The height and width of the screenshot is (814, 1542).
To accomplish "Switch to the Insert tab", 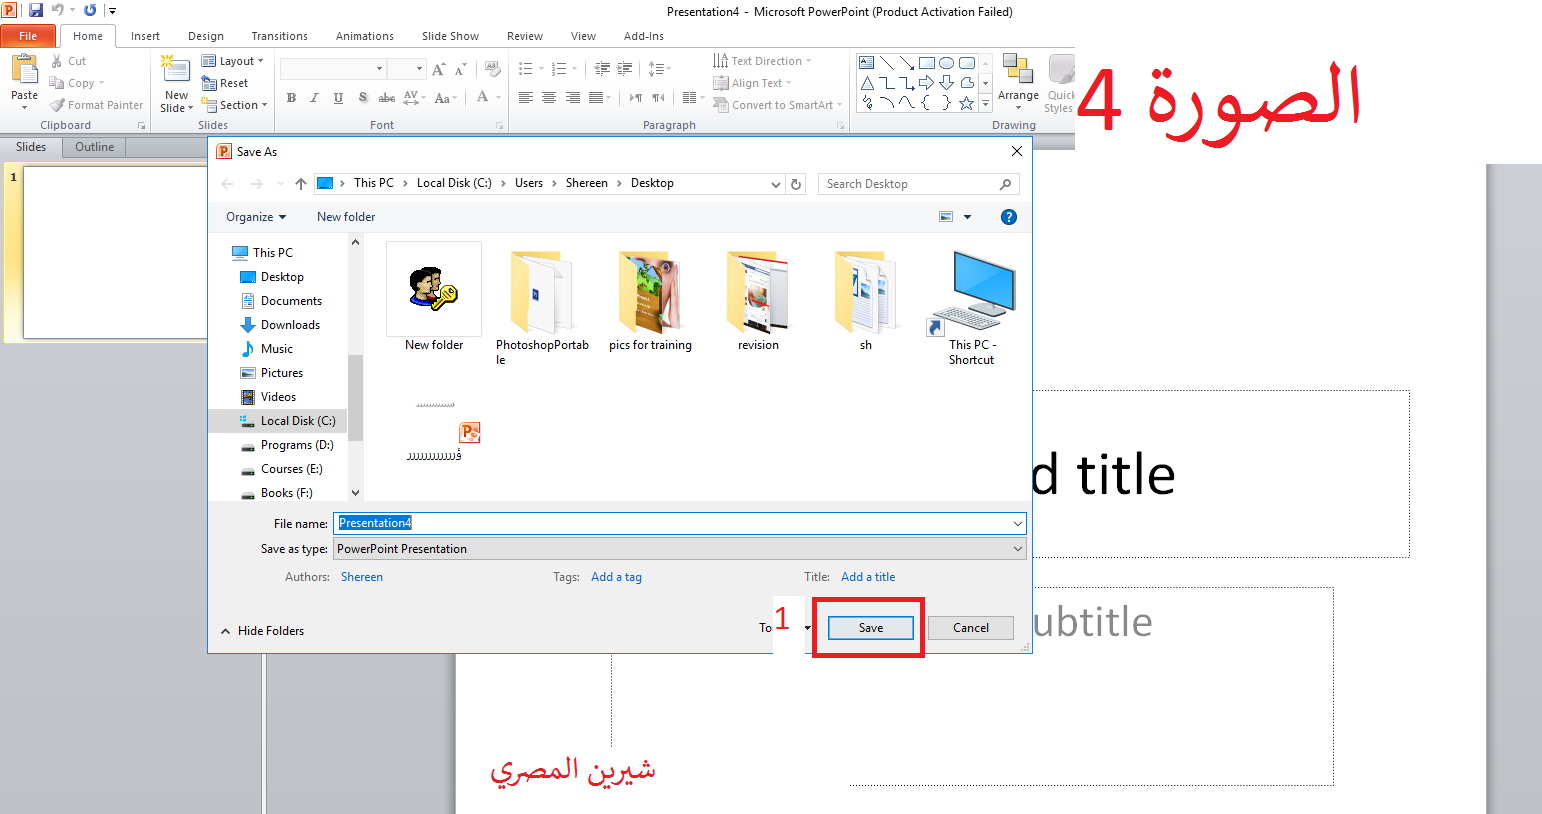I will point(145,36).
